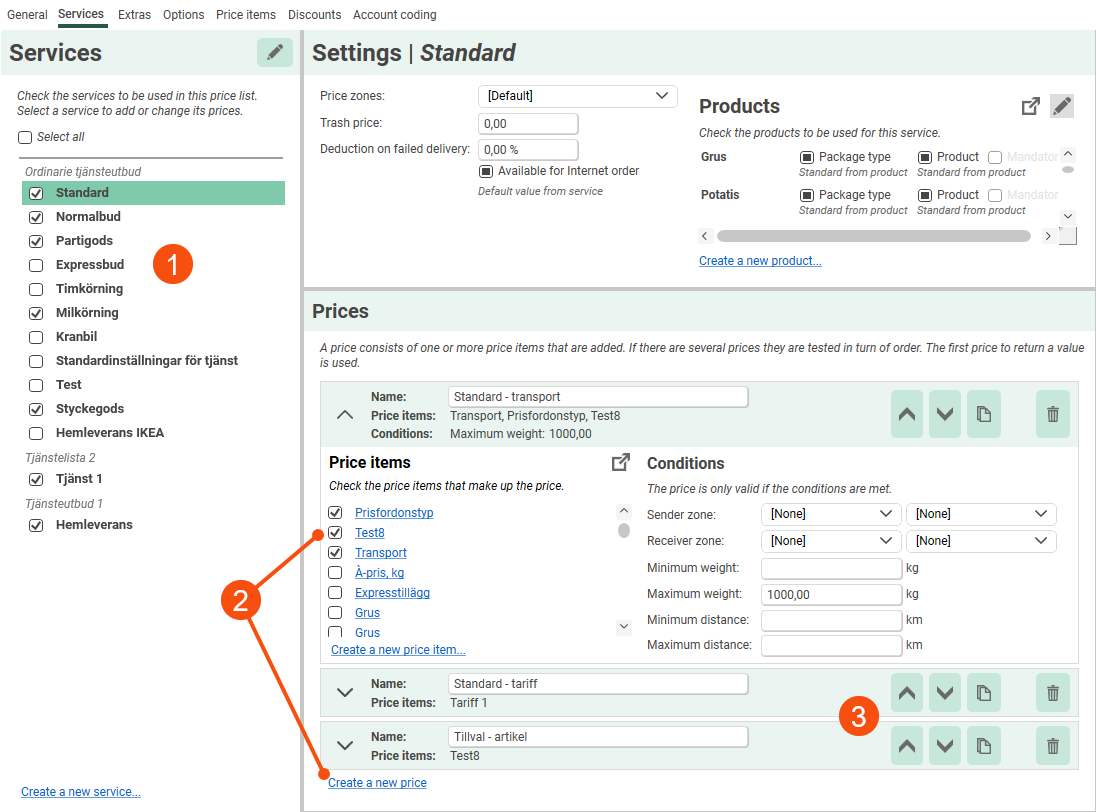Toggle the Select all checkbox
Screen dimensions: 1096x812
[25, 137]
